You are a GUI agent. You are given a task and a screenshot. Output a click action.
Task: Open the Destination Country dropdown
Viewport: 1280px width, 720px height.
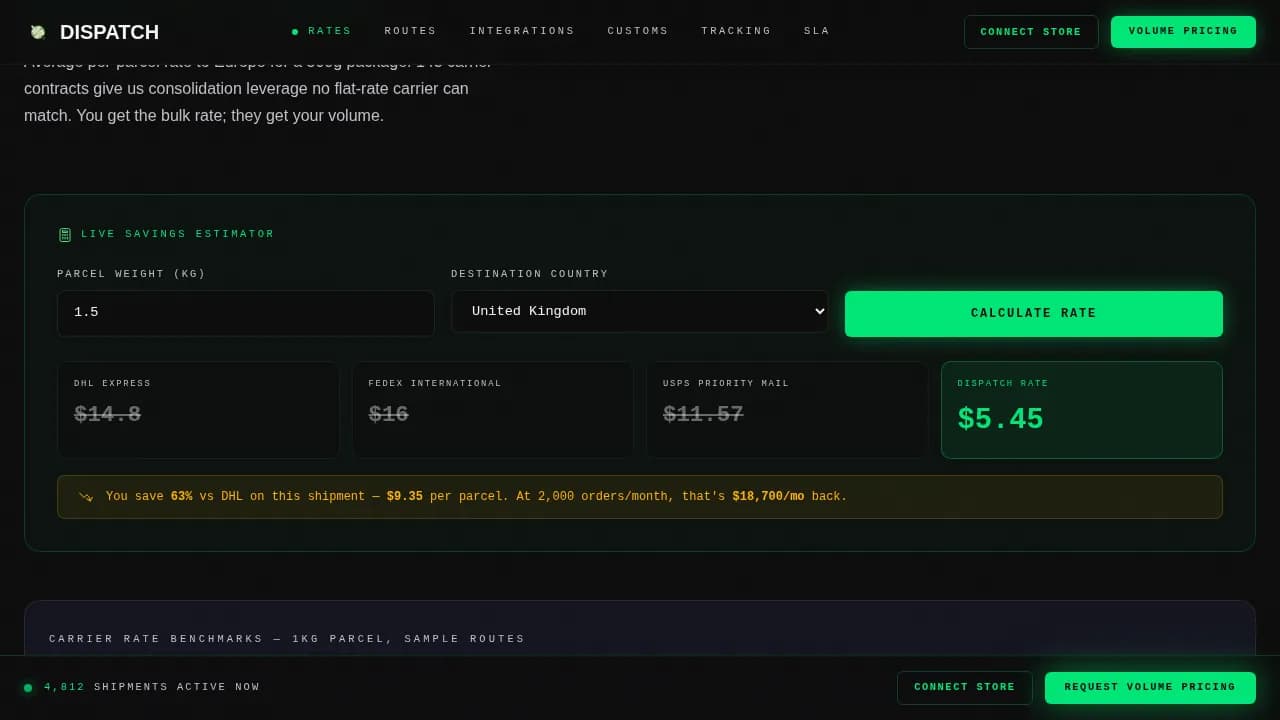[640, 311]
